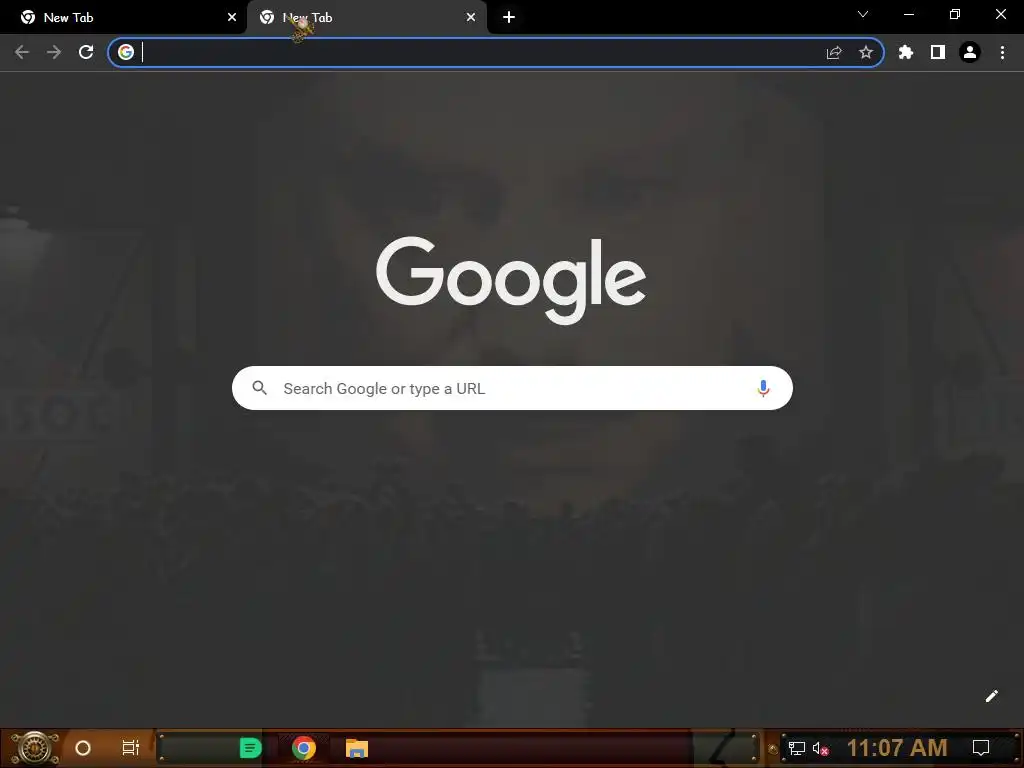
Task: Bookmark this tab with star icon
Action: pos(866,52)
